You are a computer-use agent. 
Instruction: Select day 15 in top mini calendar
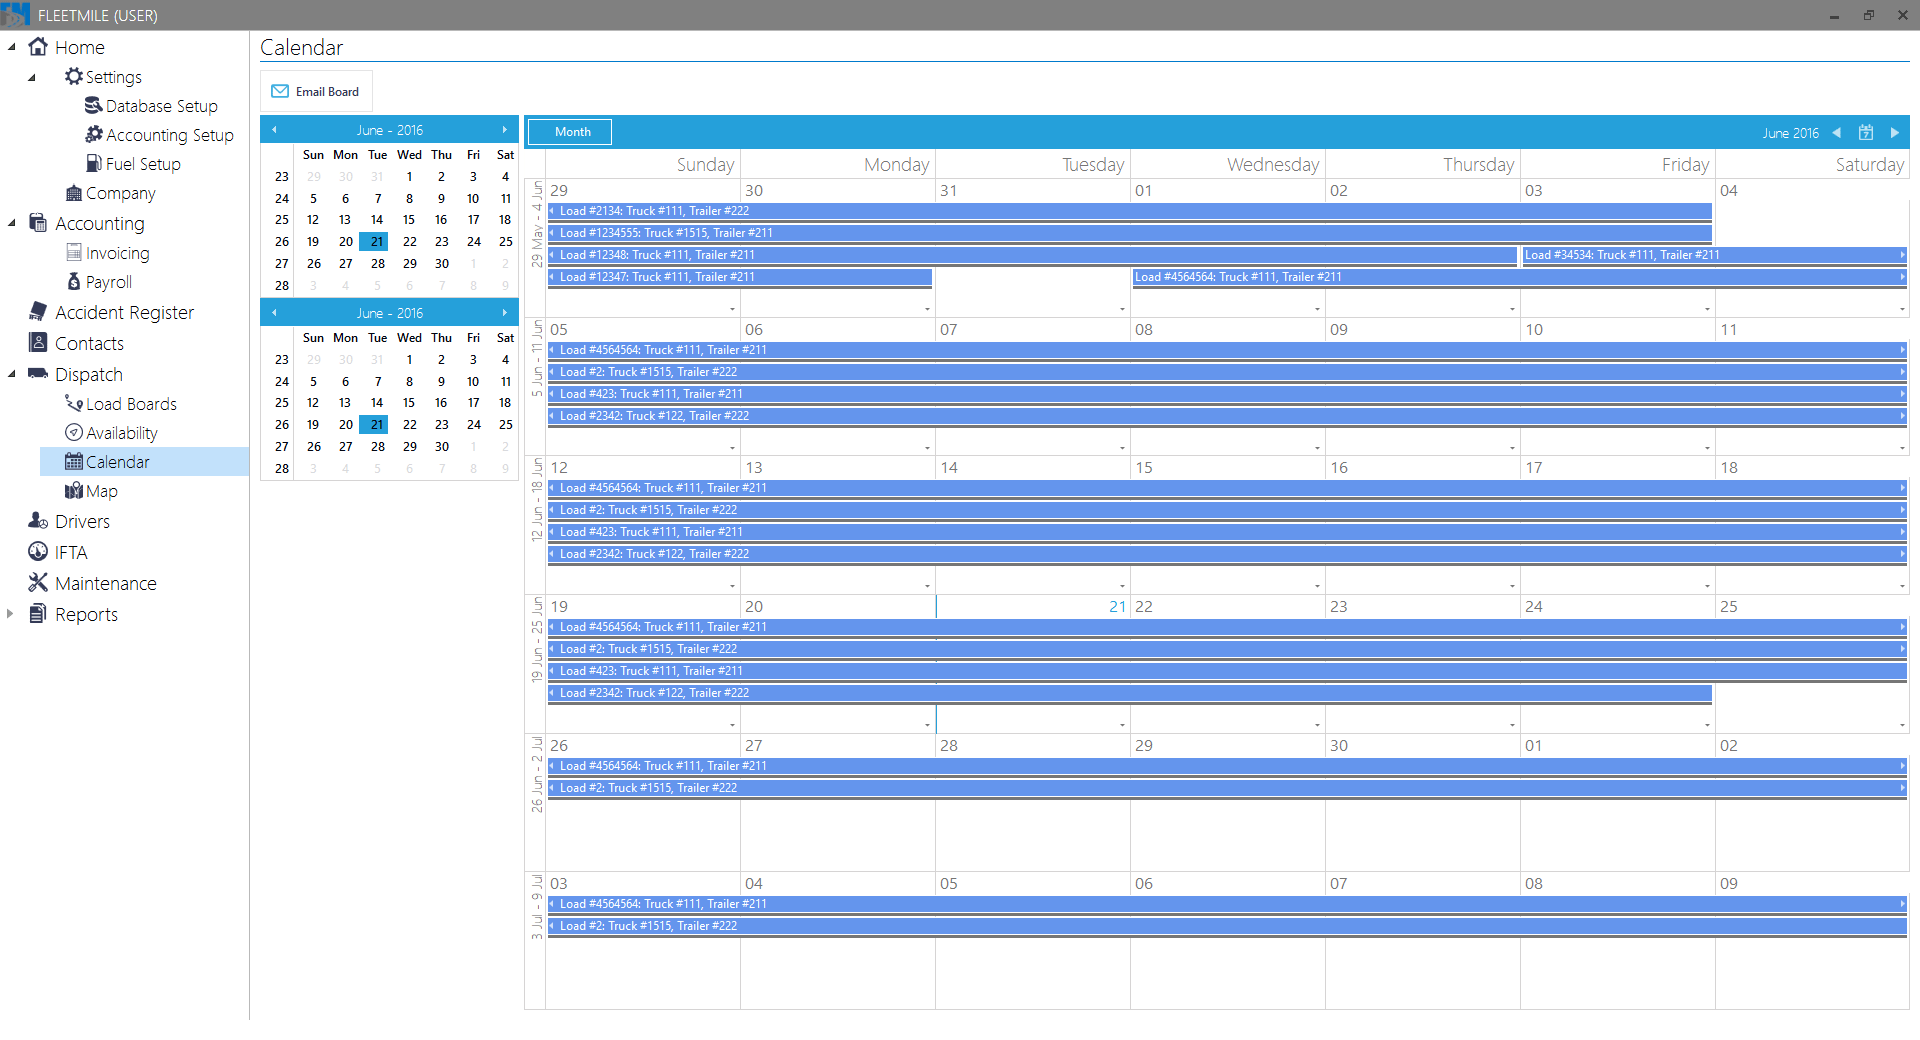coord(409,220)
